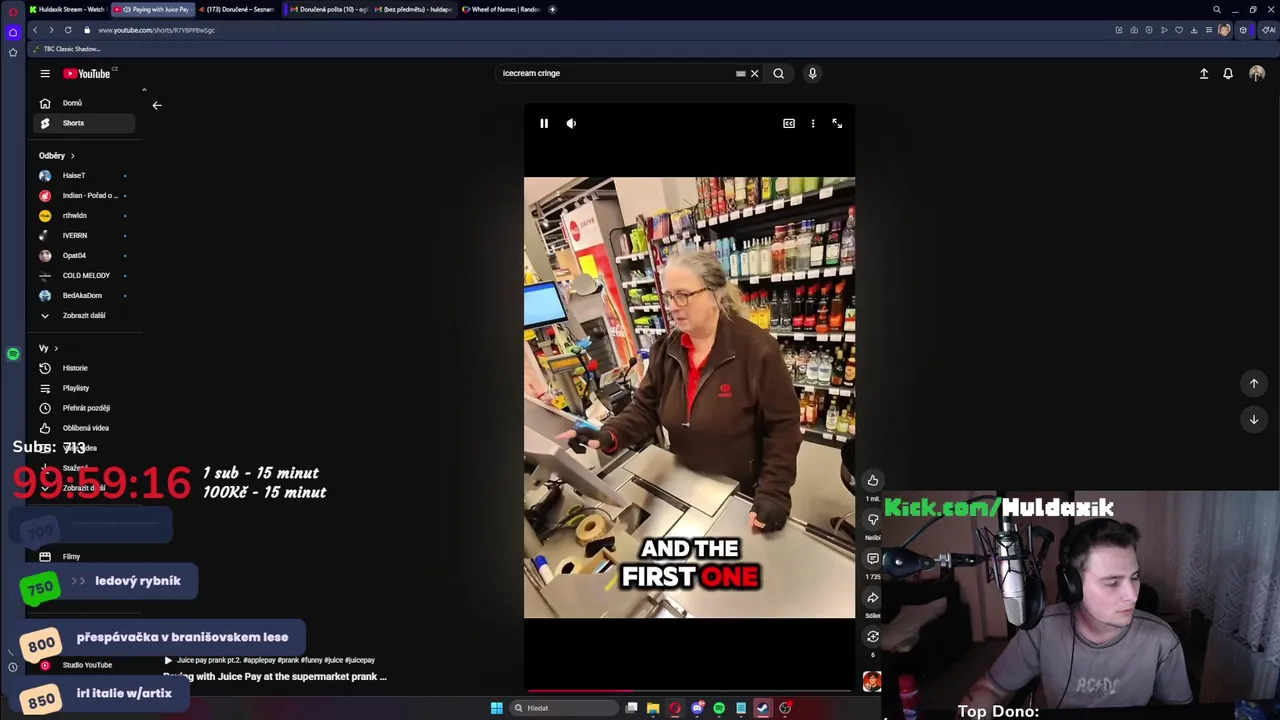Switch to Wheel of Names tab
This screenshot has height=720, width=1280.
501,9
